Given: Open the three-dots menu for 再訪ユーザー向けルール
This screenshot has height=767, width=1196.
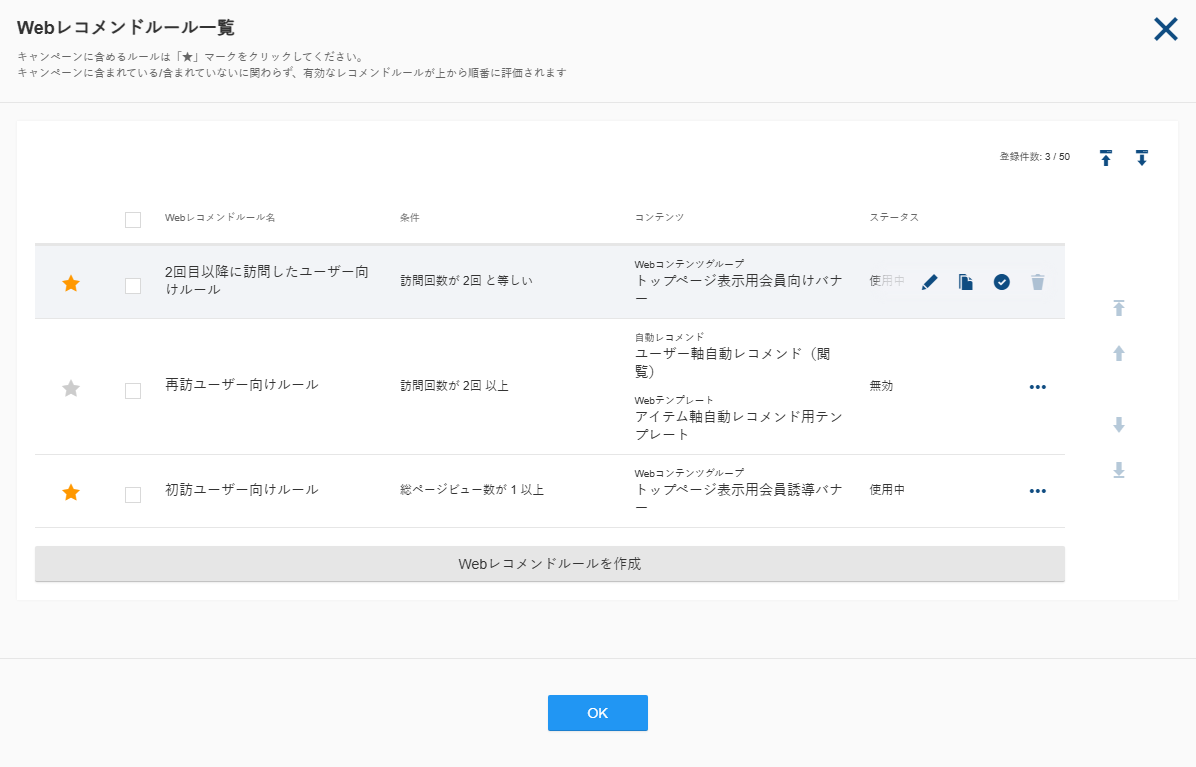Looking at the screenshot, I should [x=1037, y=387].
